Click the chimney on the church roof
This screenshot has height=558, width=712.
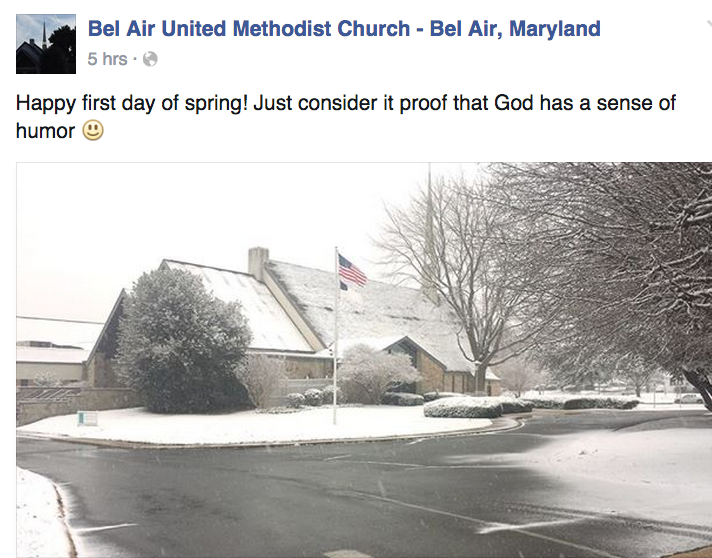point(258,262)
